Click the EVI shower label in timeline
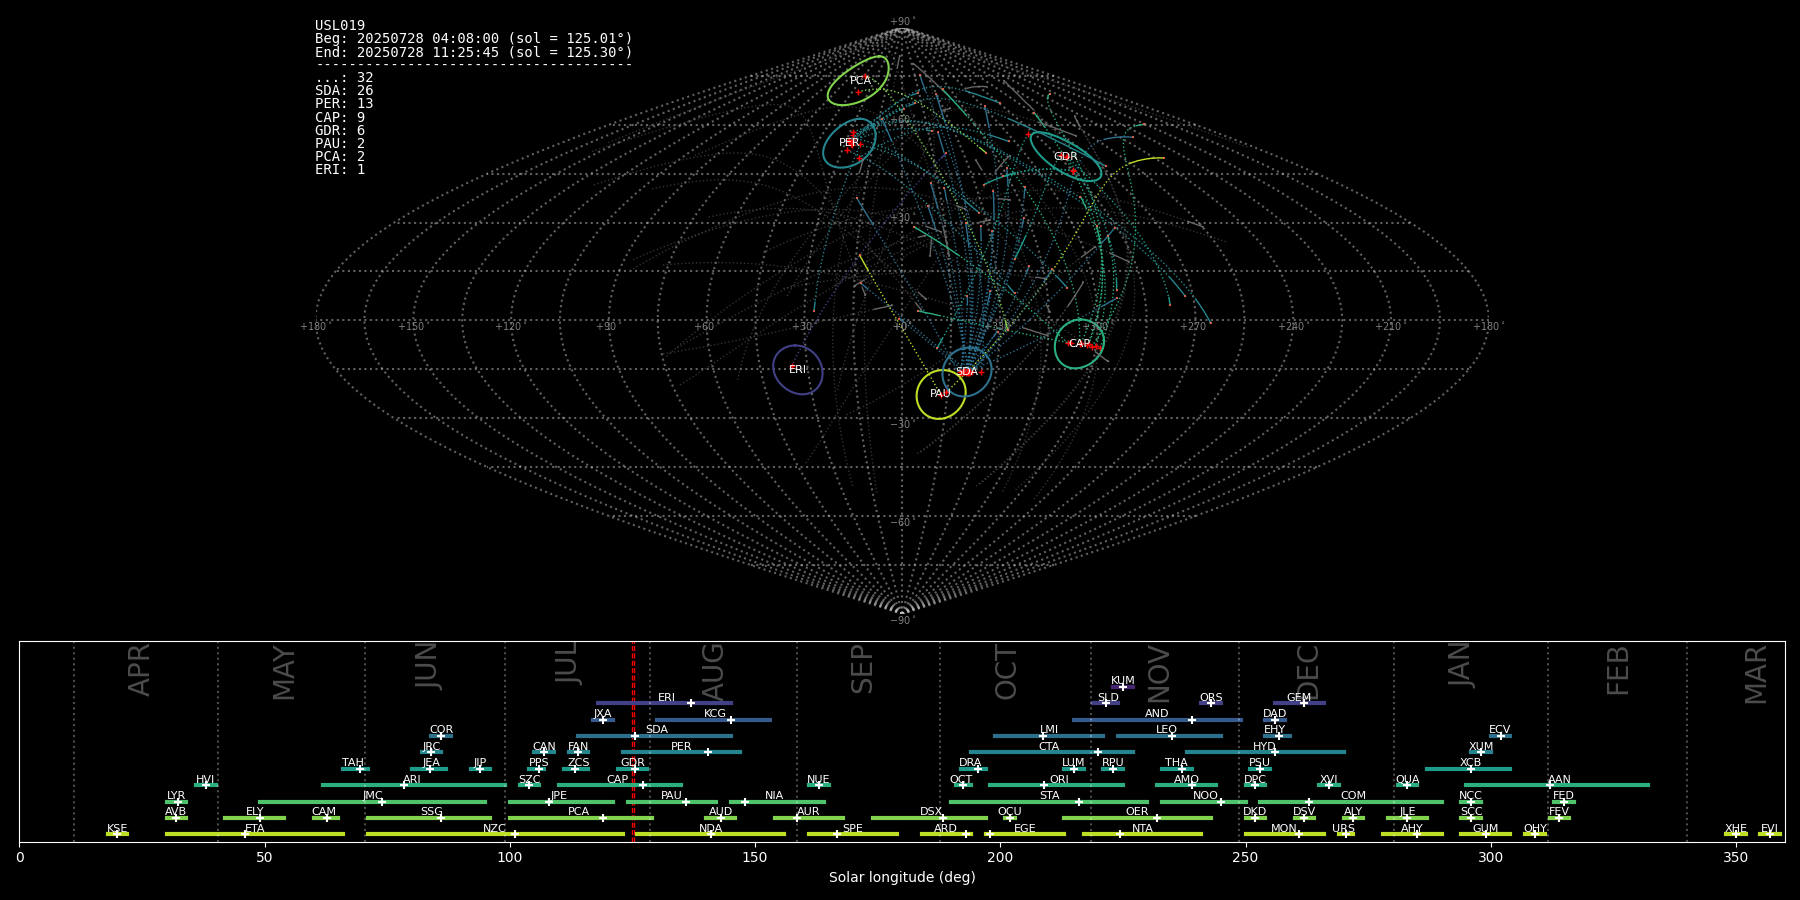1800x900 pixels. click(x=1769, y=829)
